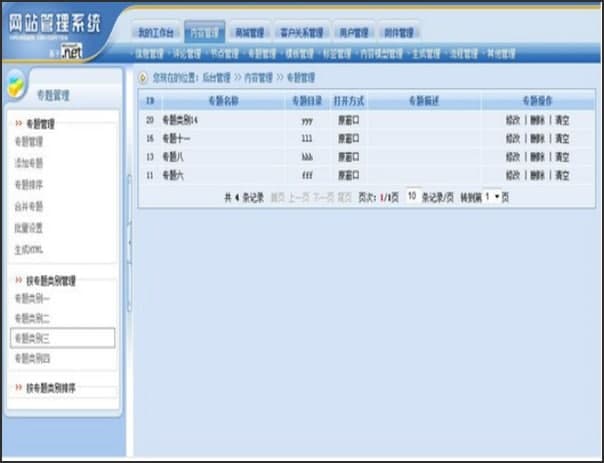The image size is (604, 463).
Task: Click the 专题名称 column header
Action: [x=223, y=101]
